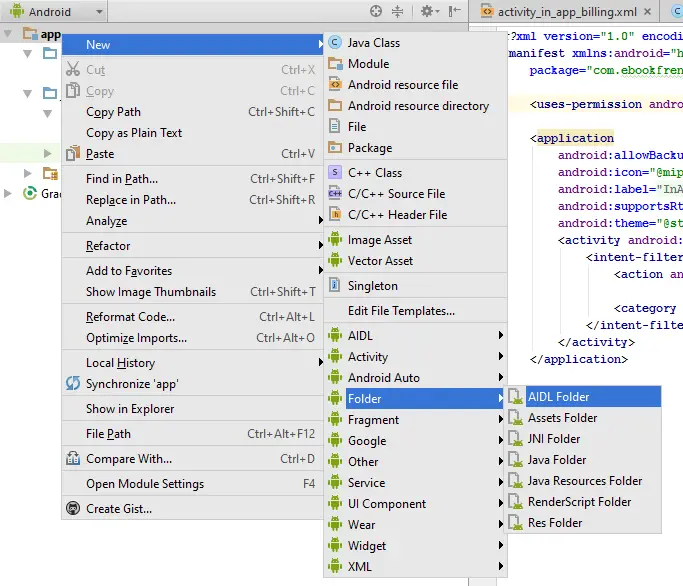Choose AIDL Folder from Folder submenu
Image resolution: width=683 pixels, height=586 pixels.
[558, 397]
